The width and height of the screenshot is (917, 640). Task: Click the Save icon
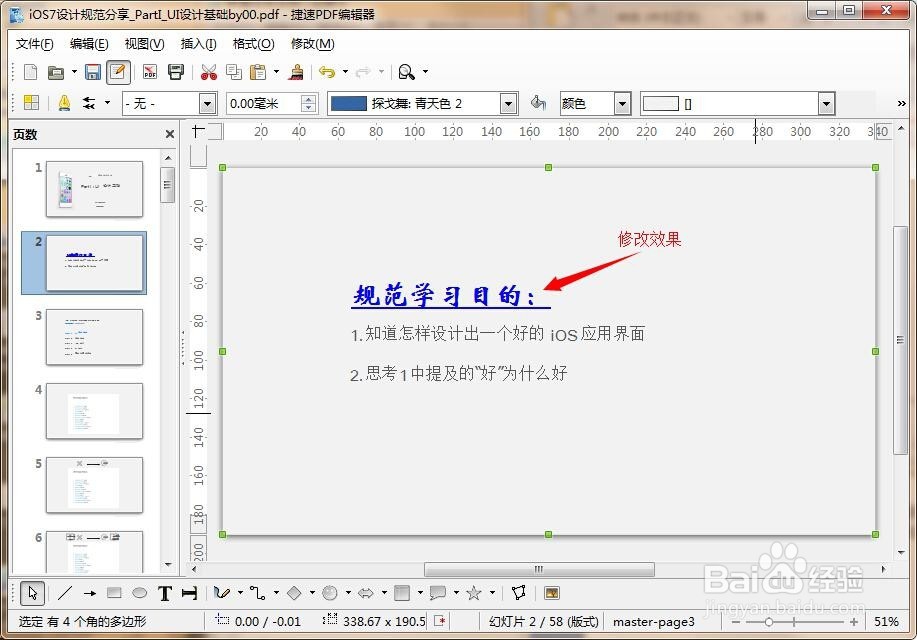tap(92, 72)
